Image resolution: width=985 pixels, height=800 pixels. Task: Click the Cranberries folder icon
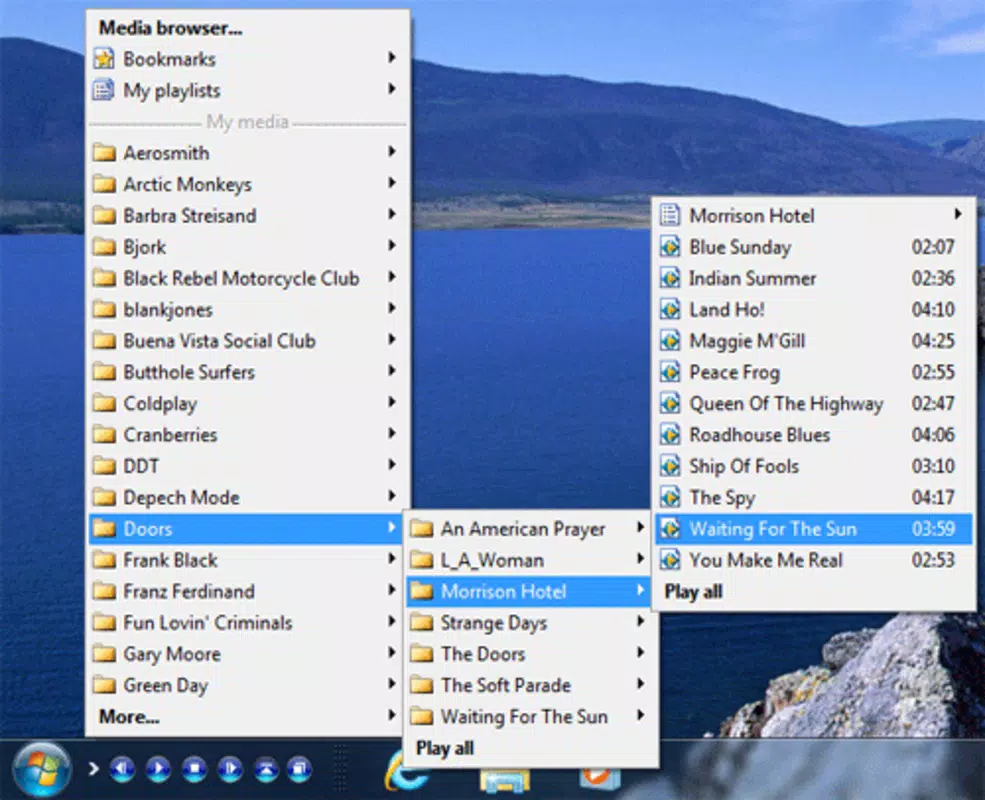click(104, 435)
